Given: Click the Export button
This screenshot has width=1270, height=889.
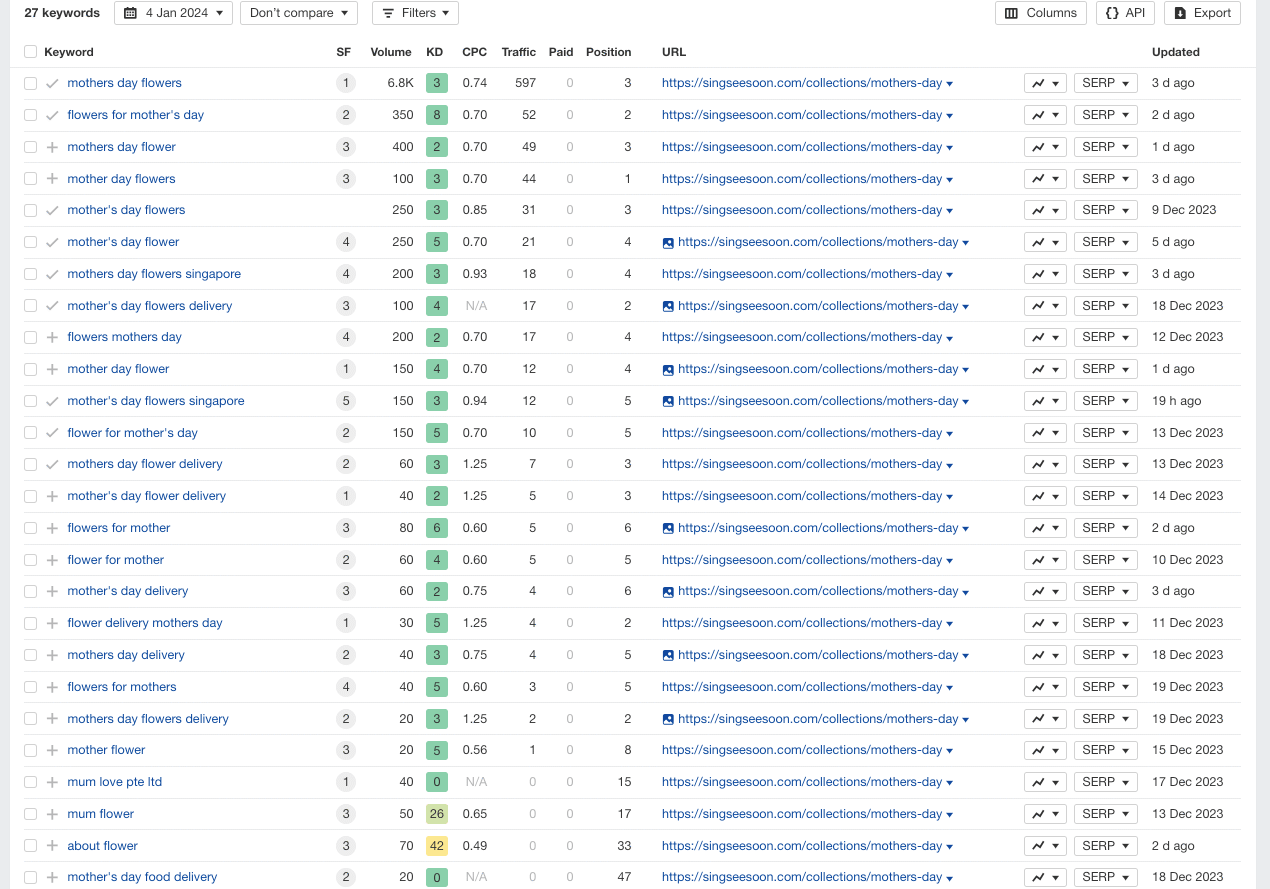Looking at the screenshot, I should (1202, 13).
